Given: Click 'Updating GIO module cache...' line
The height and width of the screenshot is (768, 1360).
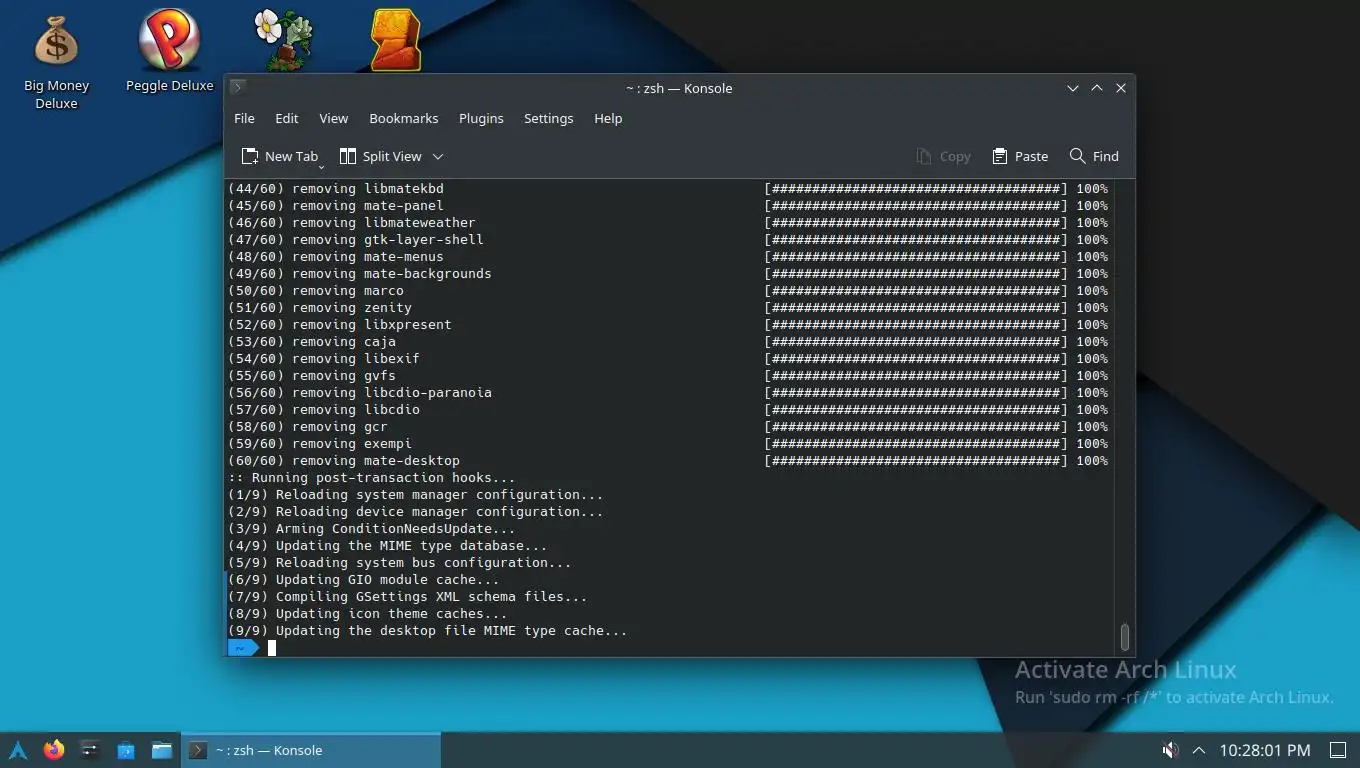Looking at the screenshot, I should pyautogui.click(x=364, y=580).
